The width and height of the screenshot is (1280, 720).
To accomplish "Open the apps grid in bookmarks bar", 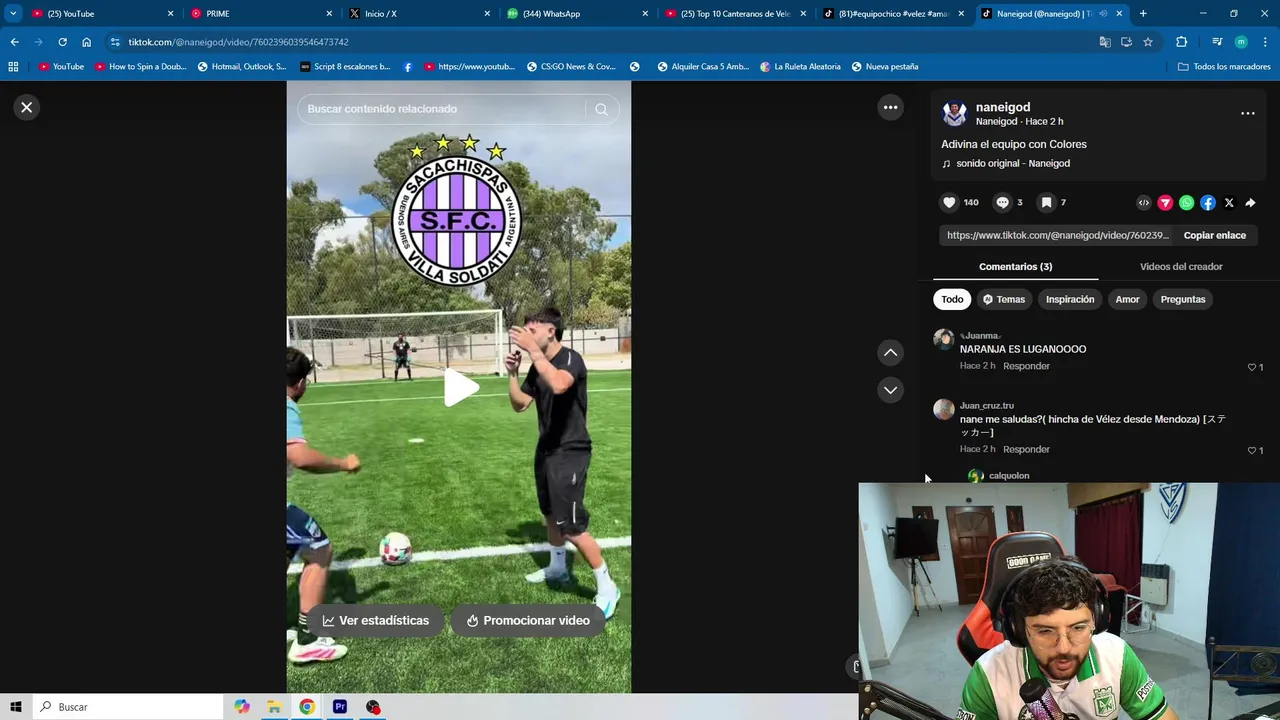I will (x=13, y=67).
